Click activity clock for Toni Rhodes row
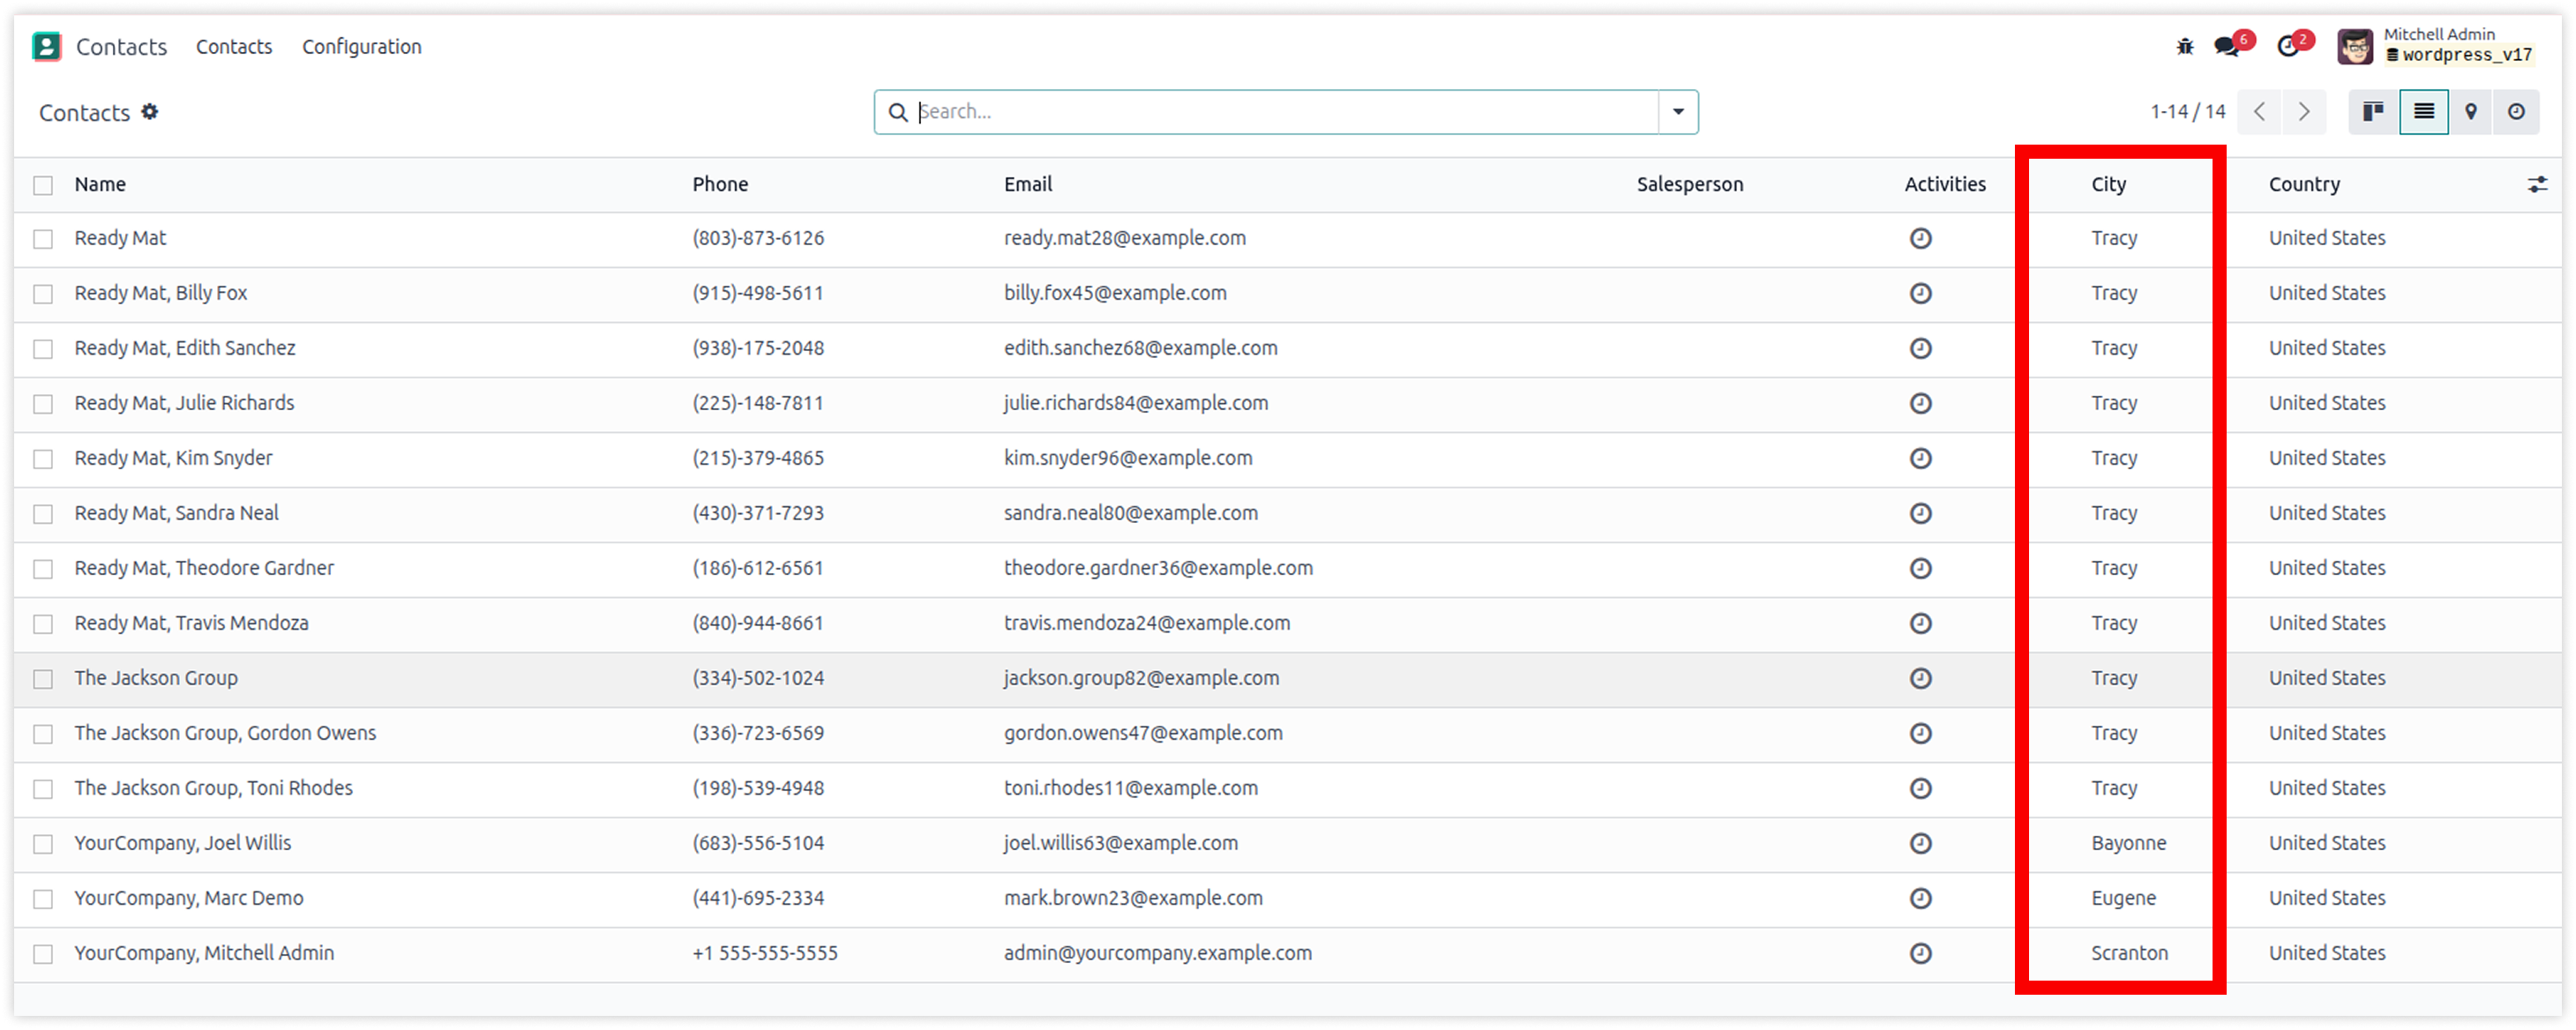The height and width of the screenshot is (1030, 2576). (1921, 788)
